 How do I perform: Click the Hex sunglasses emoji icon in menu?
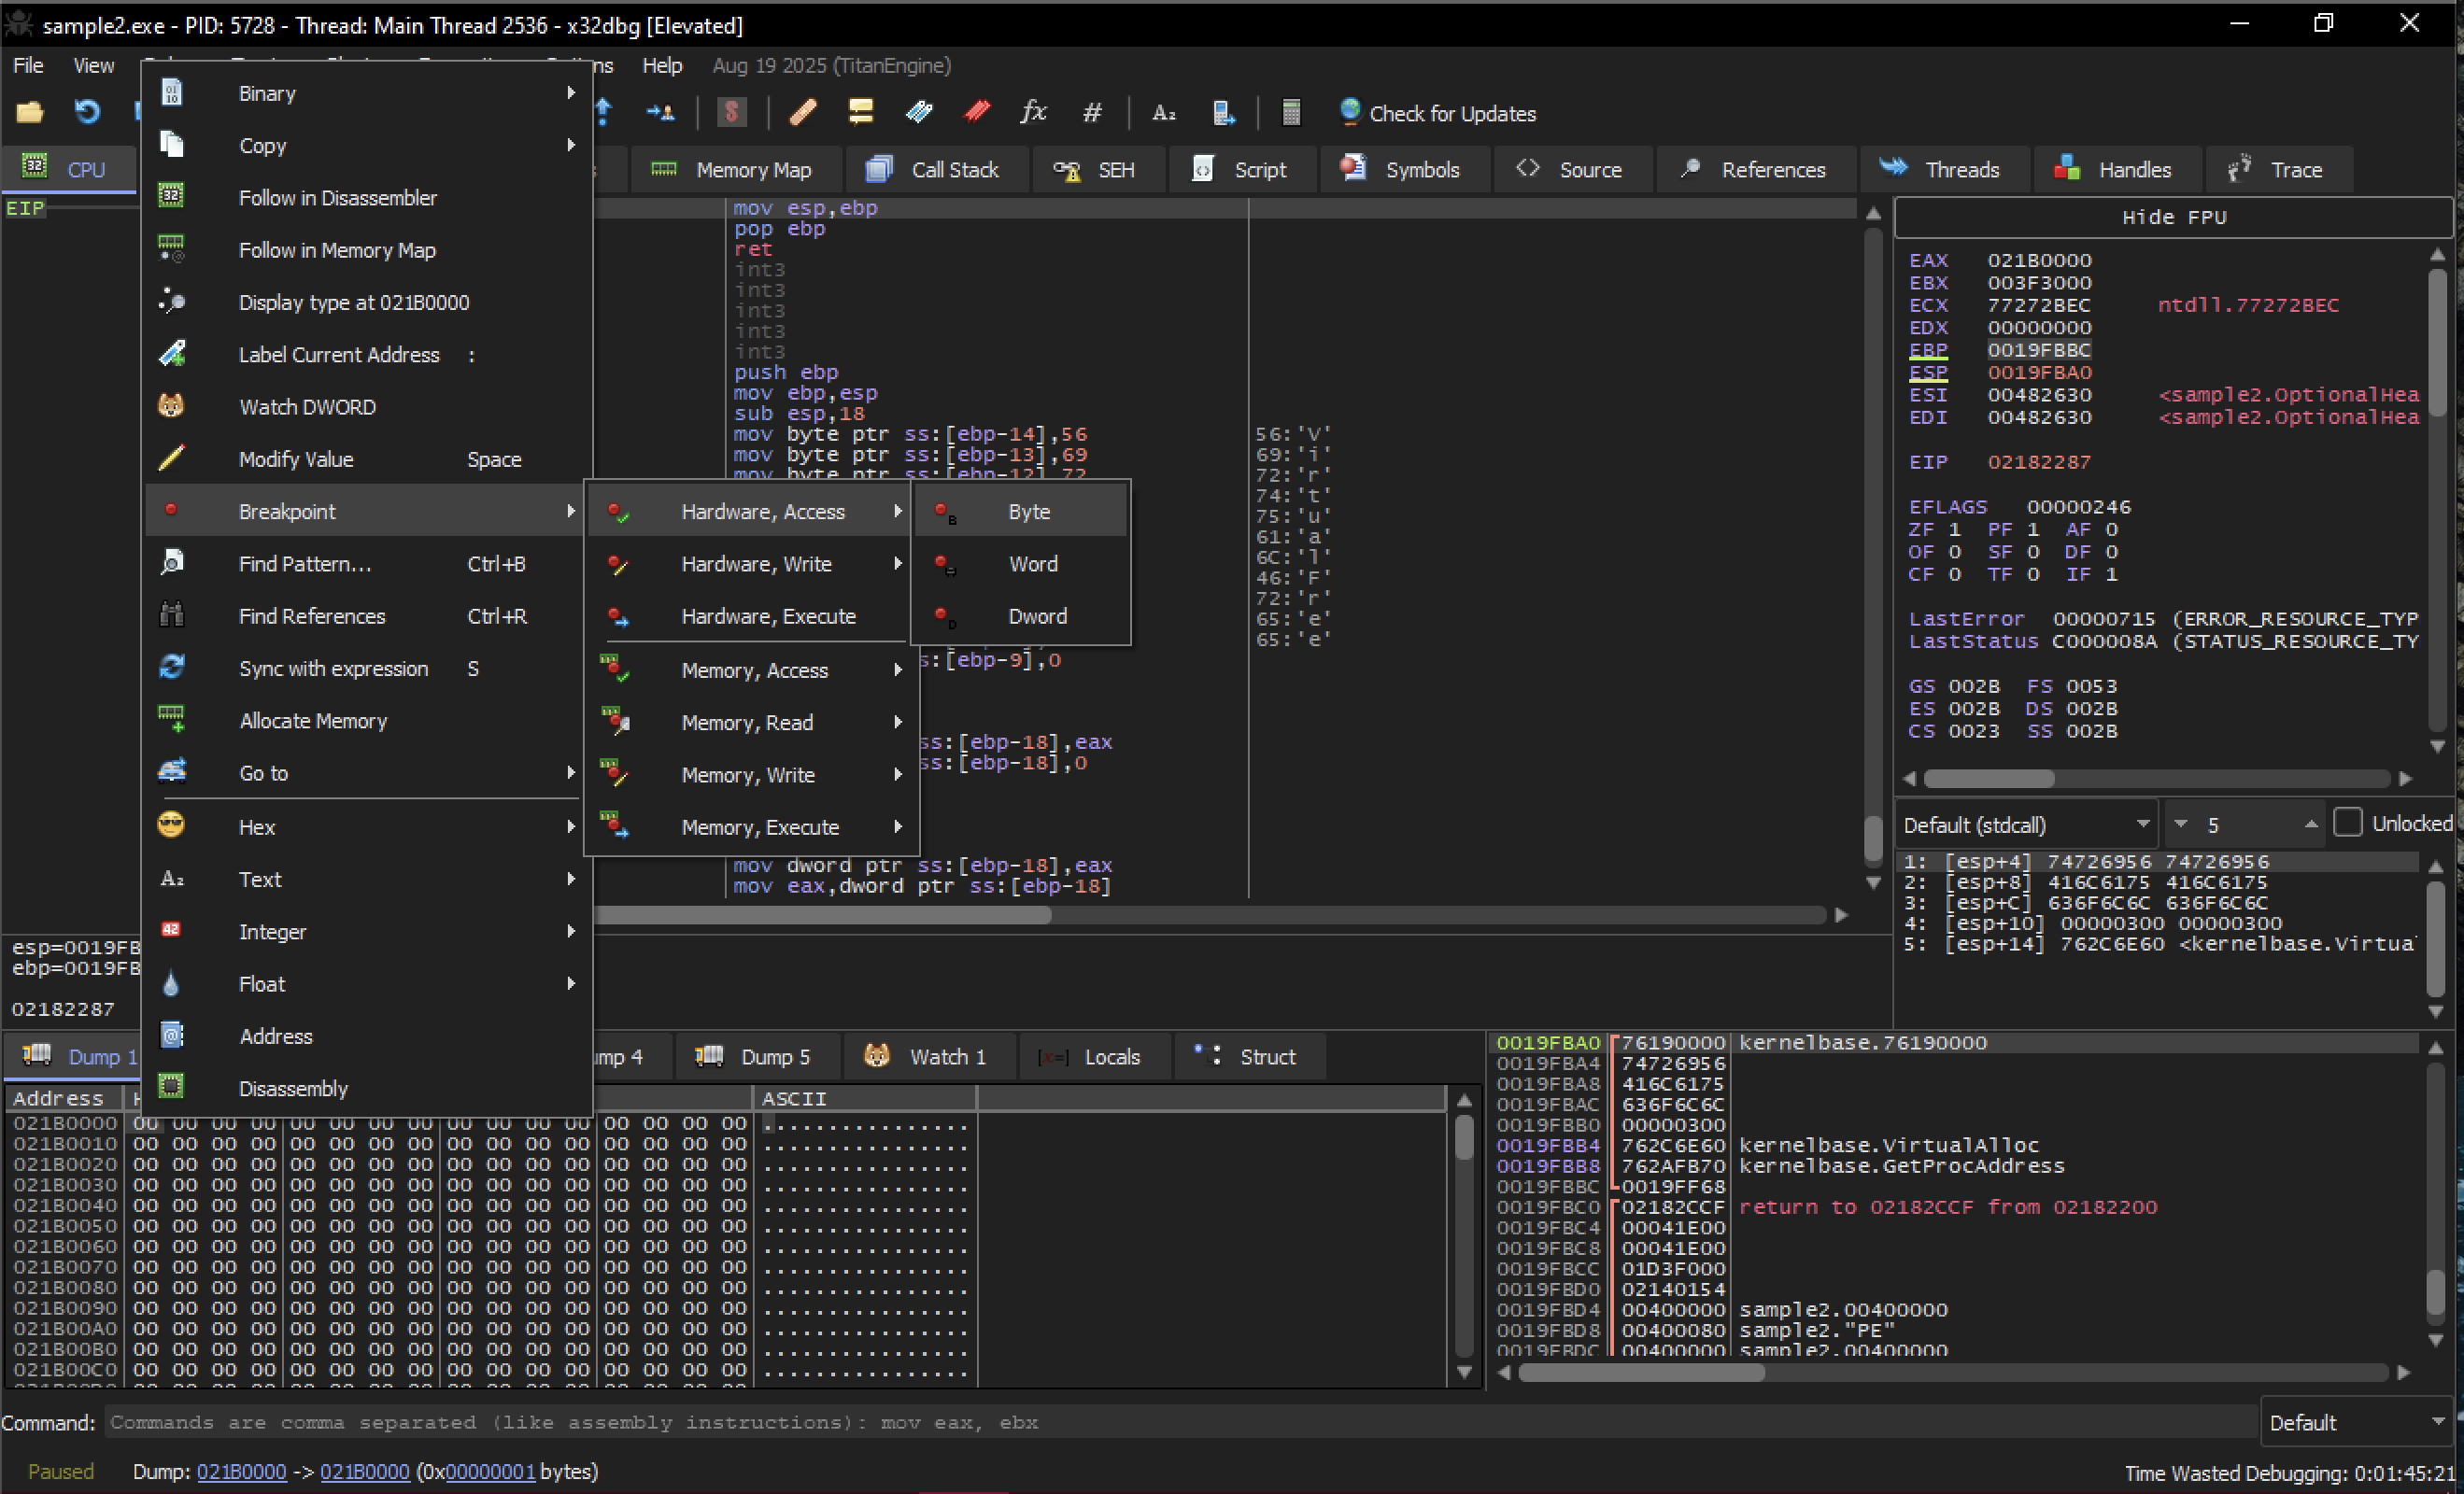pos(171,825)
